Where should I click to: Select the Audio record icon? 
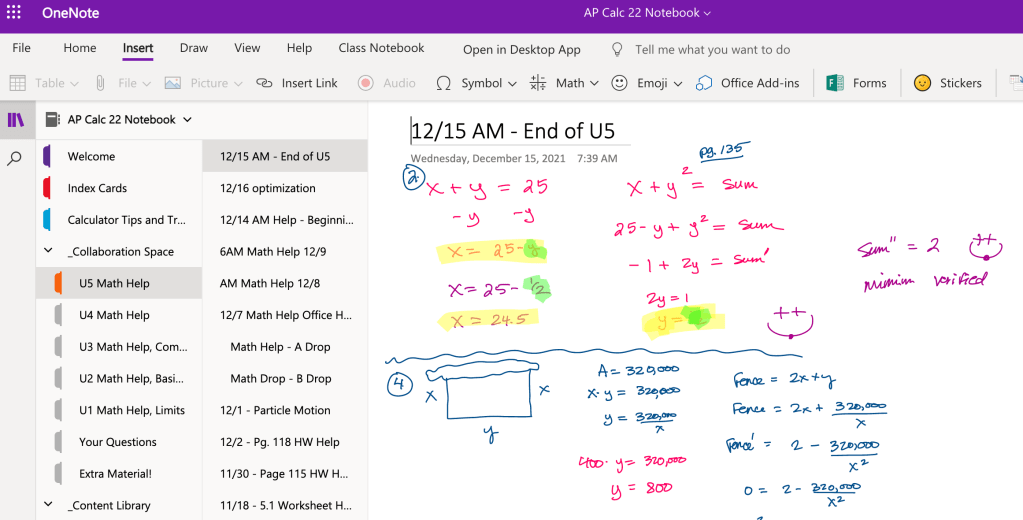point(366,83)
